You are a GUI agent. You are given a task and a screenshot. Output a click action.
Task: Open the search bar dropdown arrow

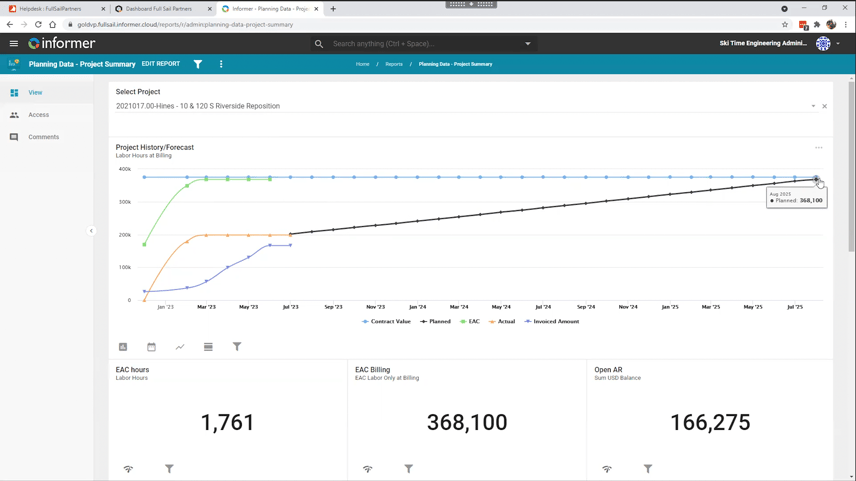coord(527,44)
